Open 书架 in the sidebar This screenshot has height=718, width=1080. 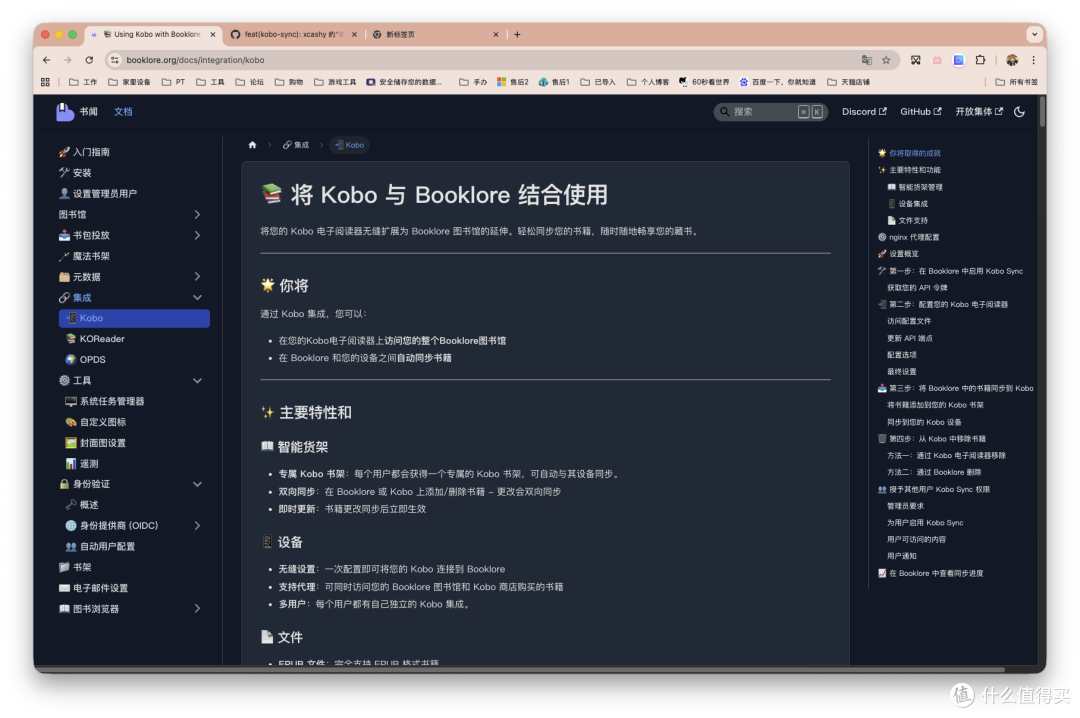pos(75,567)
